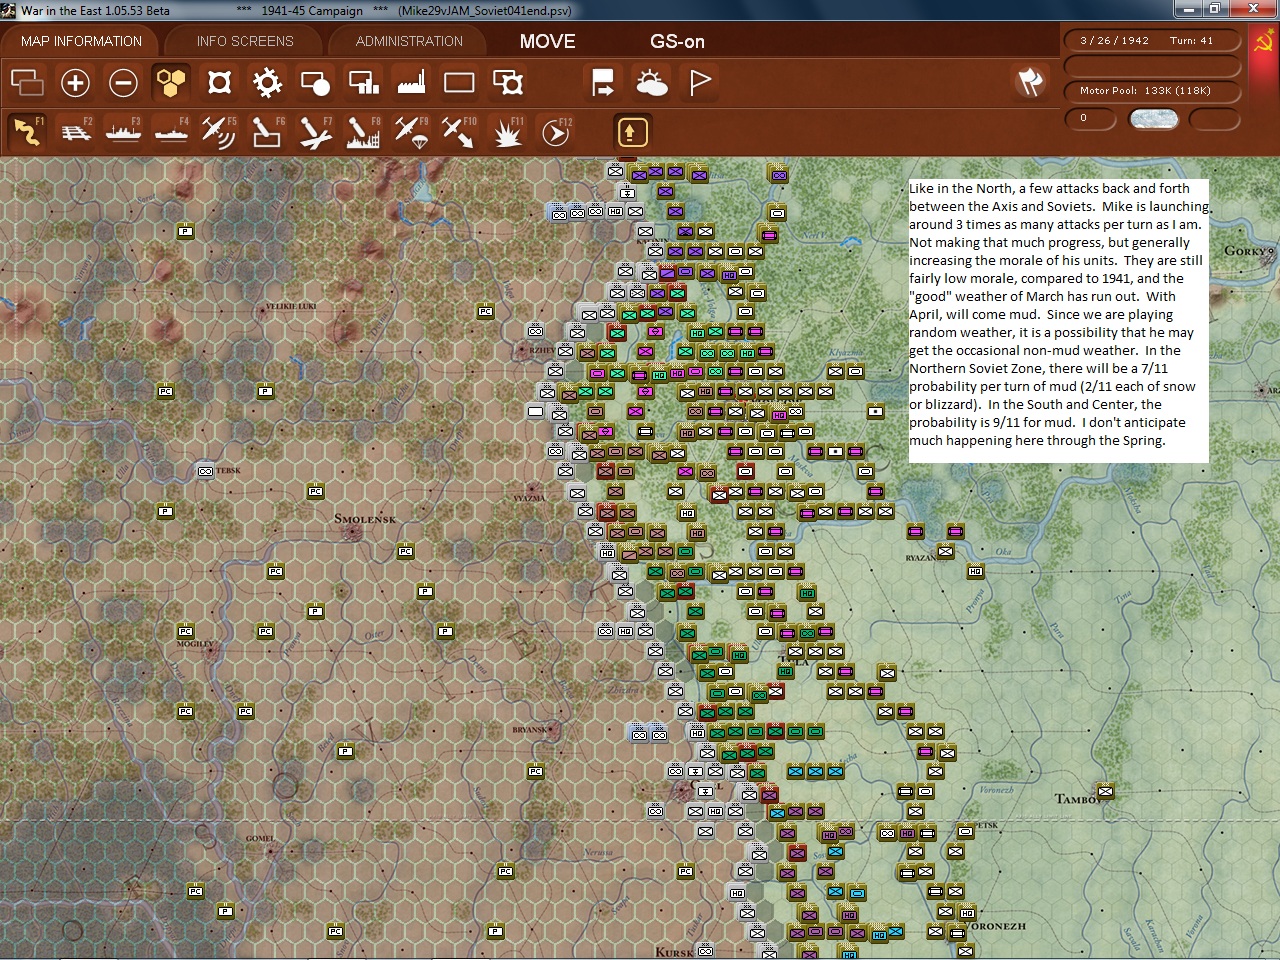Click the Bryansk town label on the map
The width and height of the screenshot is (1280, 960).
pyautogui.click(x=530, y=730)
